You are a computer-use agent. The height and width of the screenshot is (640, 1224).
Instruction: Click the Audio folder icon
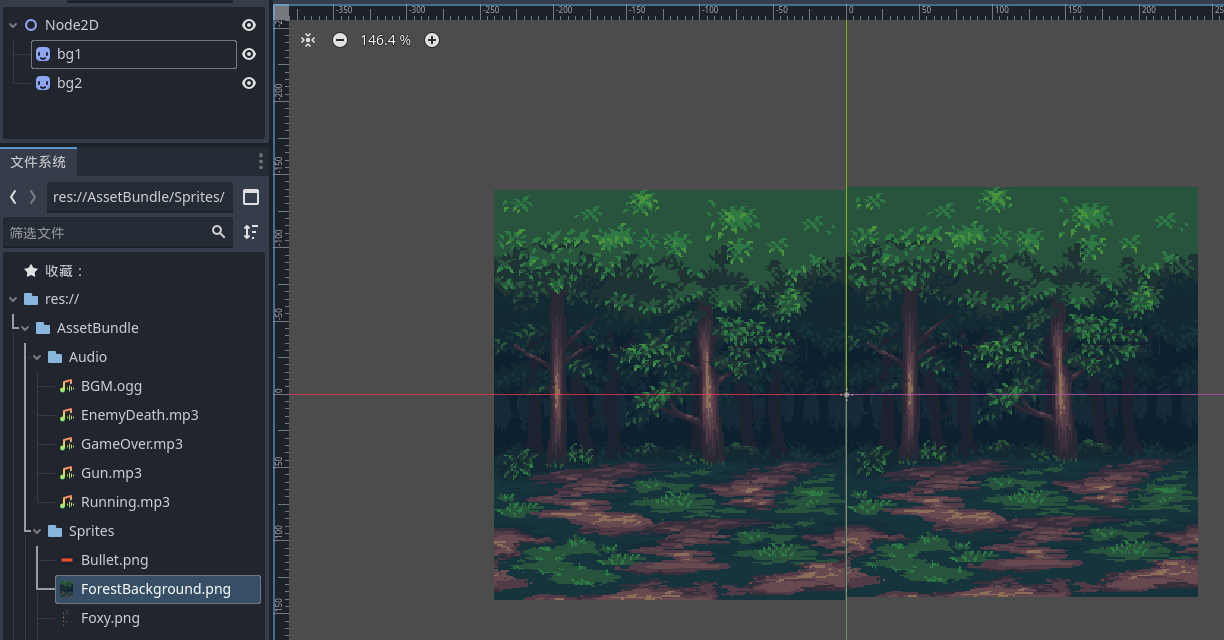(55, 357)
